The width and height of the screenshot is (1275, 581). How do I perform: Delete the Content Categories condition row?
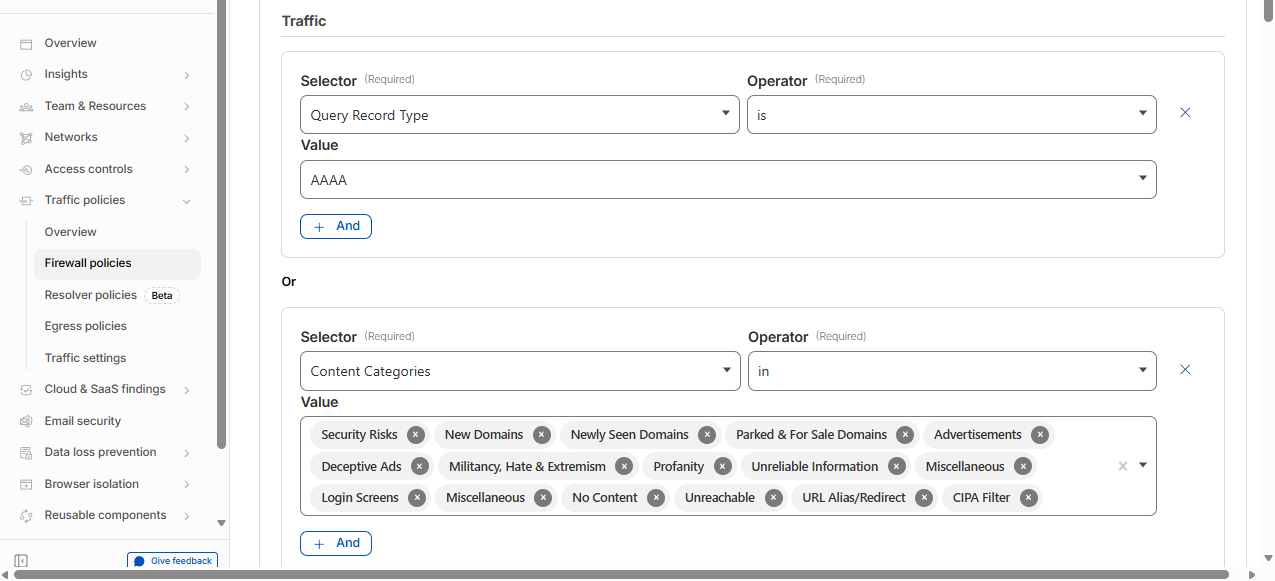(x=1185, y=370)
